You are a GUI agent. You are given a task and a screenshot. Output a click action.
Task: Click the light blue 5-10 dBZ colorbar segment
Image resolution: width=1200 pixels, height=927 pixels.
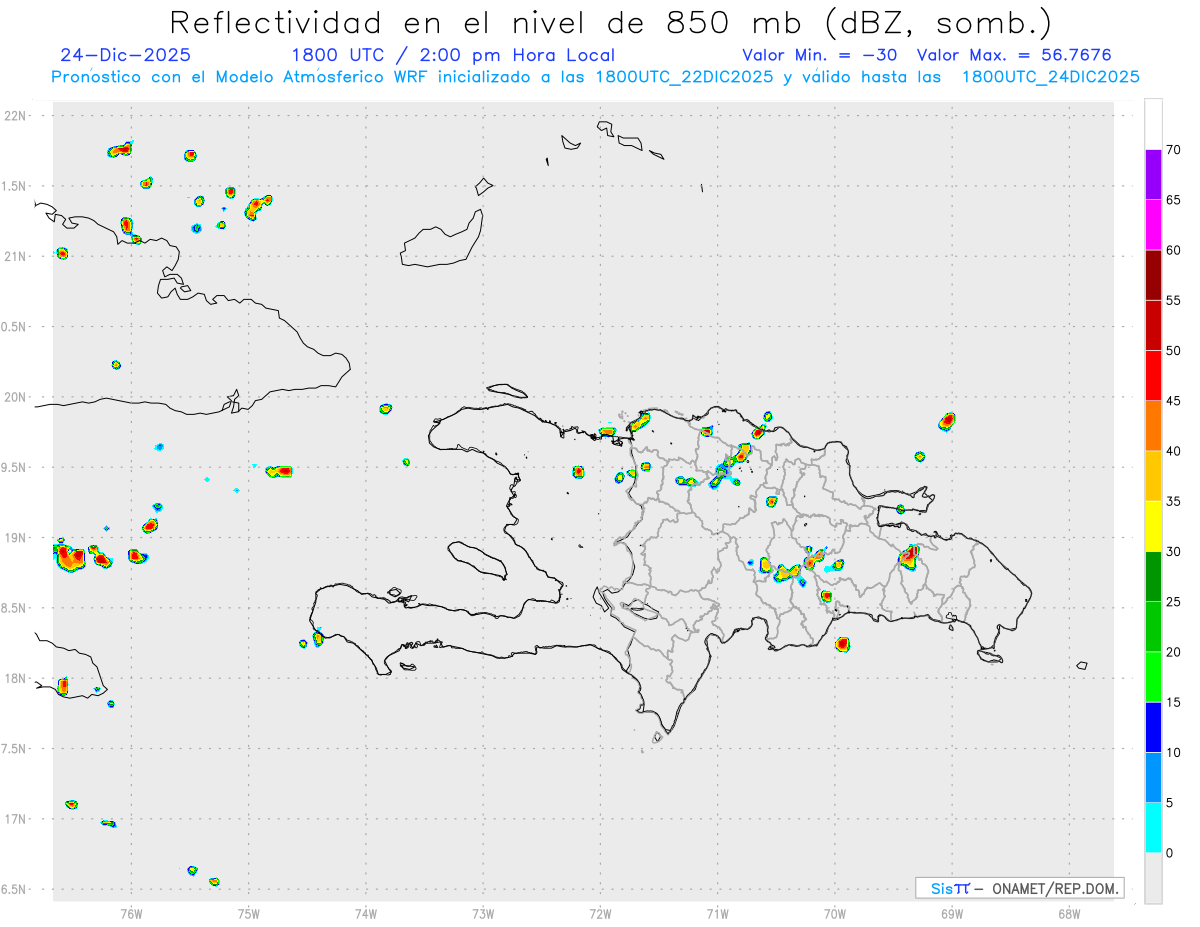[x=1153, y=777]
